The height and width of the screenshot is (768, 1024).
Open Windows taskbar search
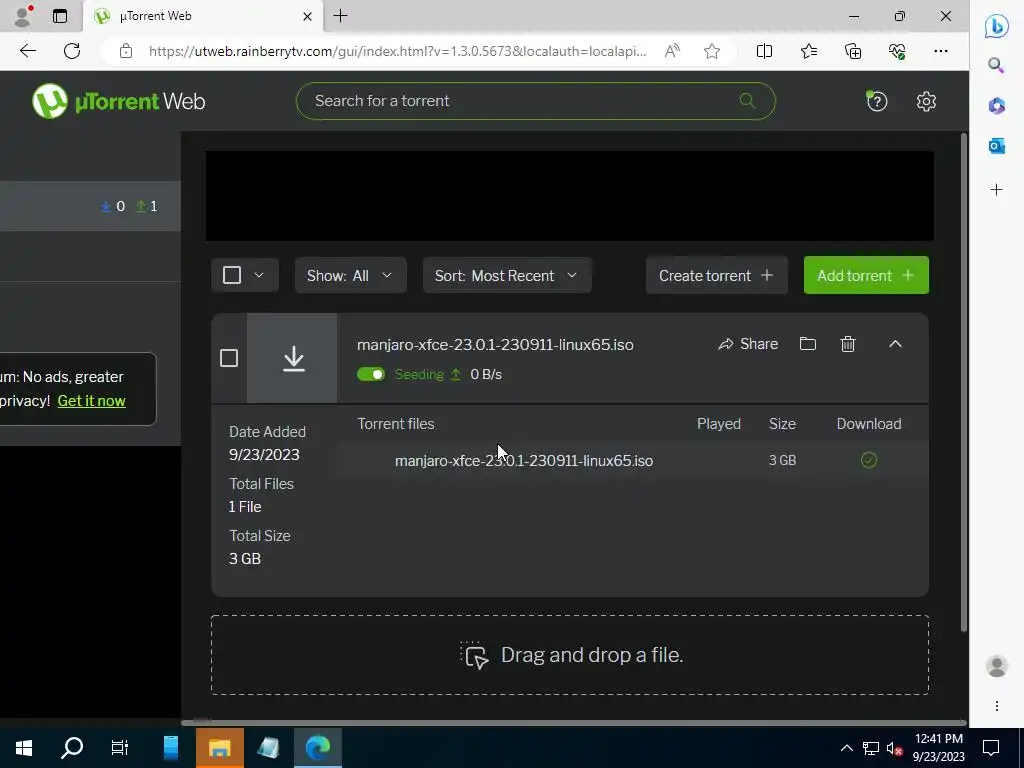[72, 748]
